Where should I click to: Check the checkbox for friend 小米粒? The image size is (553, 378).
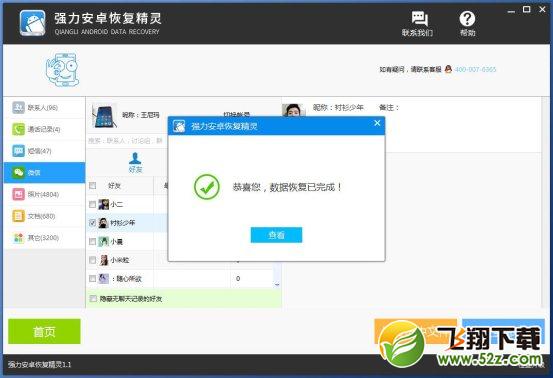point(92,260)
